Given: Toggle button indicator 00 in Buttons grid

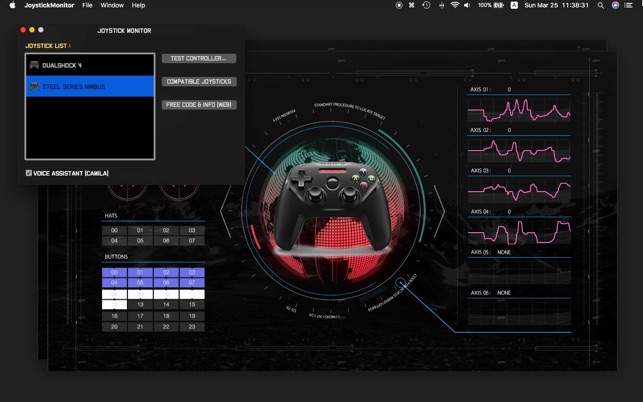Looking at the screenshot, I should click(x=114, y=272).
